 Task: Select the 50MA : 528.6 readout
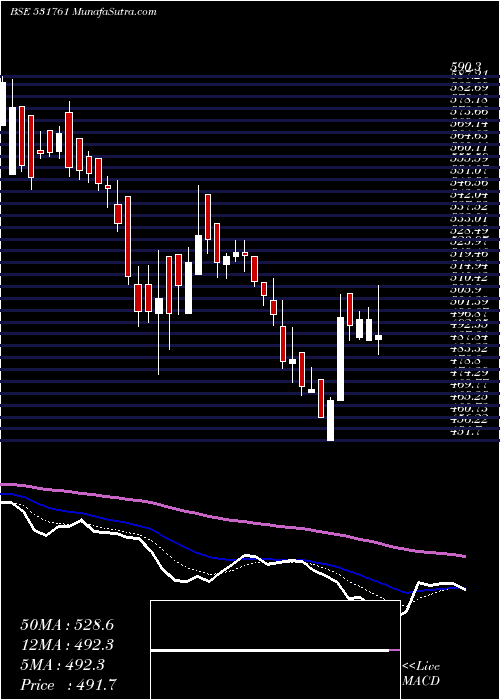coord(67,625)
